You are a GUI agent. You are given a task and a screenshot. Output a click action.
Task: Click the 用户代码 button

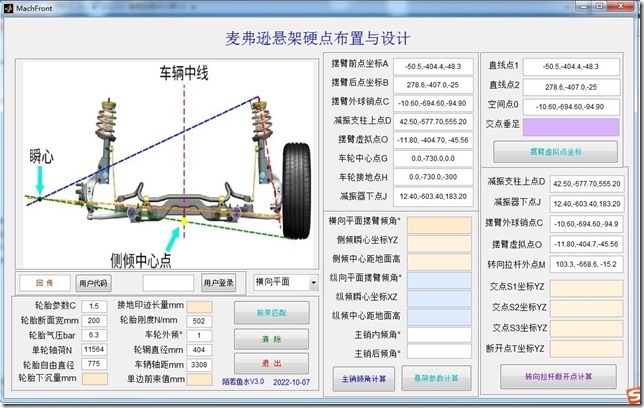[x=93, y=283]
